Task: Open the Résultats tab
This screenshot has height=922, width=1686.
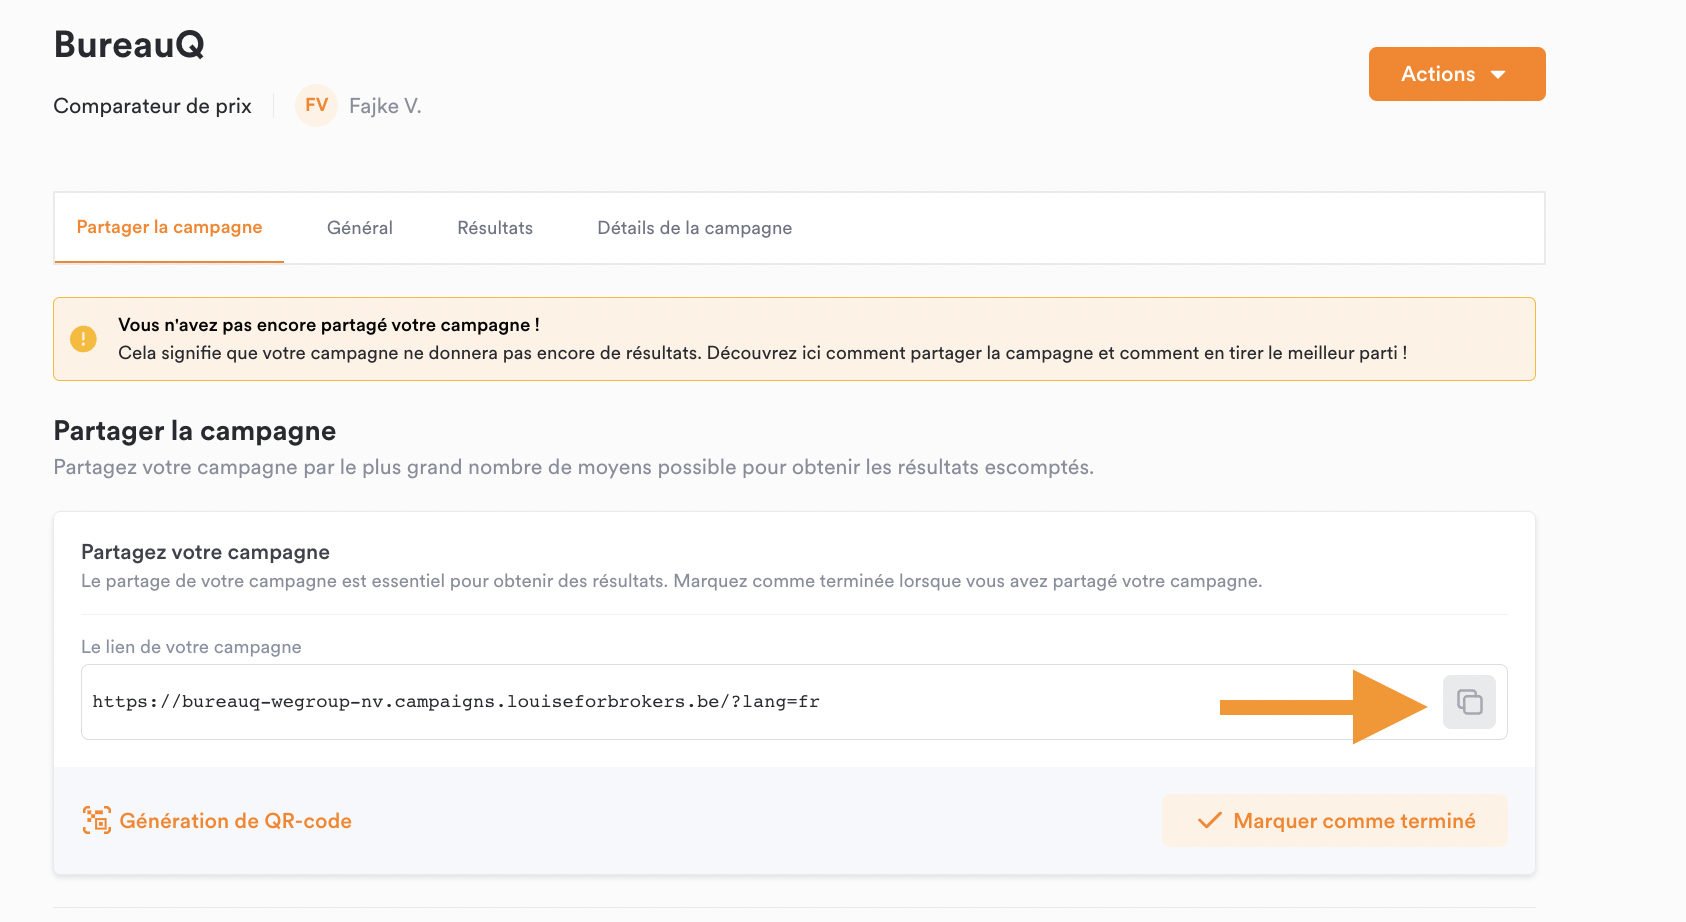Action: (495, 228)
